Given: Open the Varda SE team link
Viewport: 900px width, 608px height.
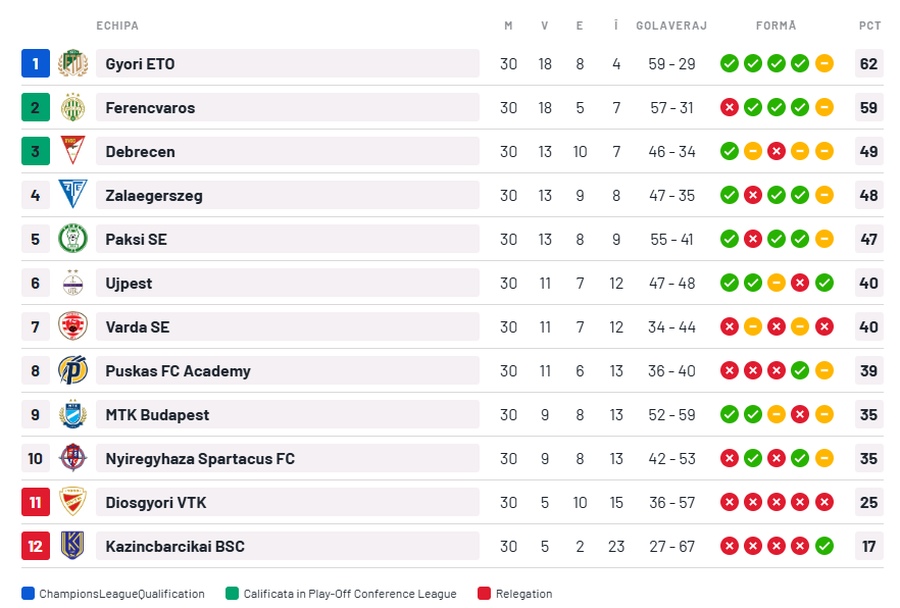Looking at the screenshot, I should pos(138,327).
